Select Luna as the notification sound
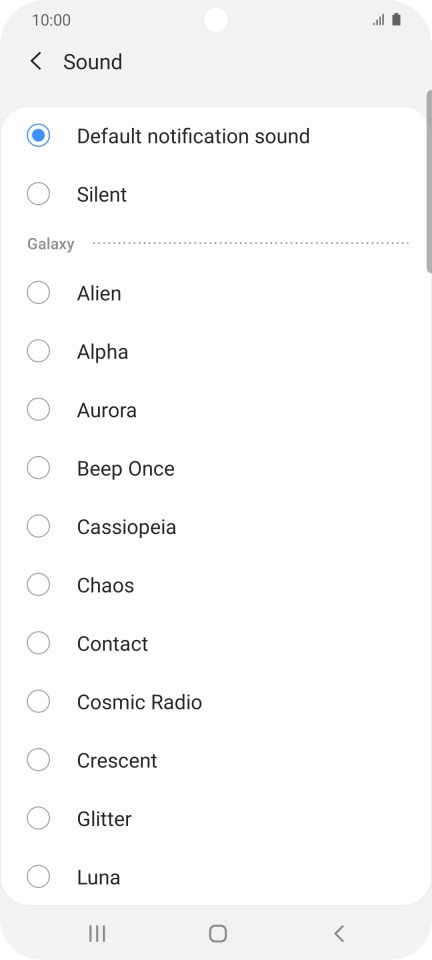The height and width of the screenshot is (960, 432). (38, 877)
